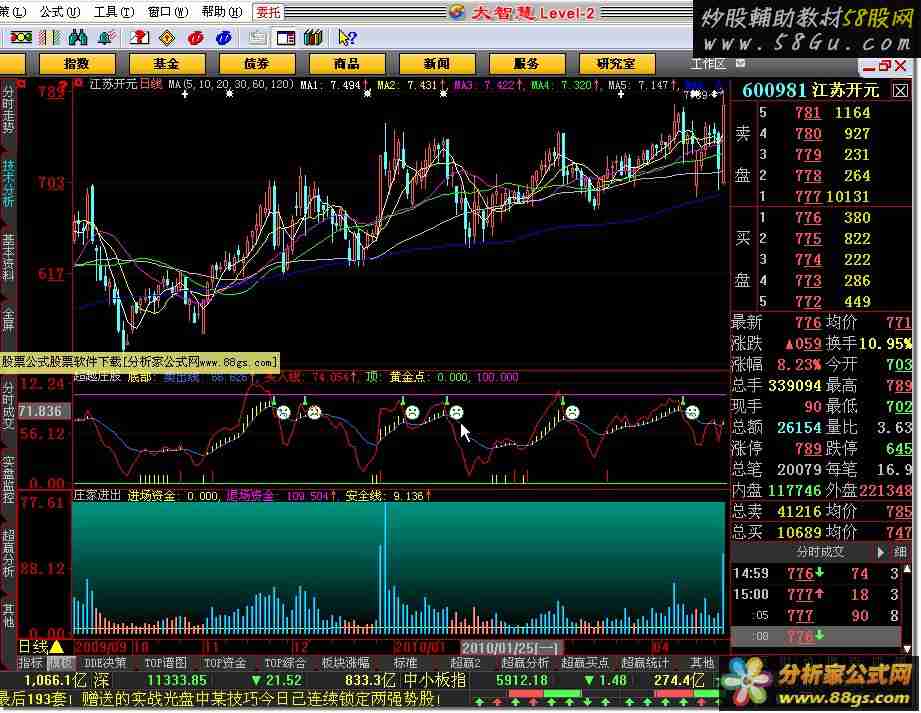Click the yellow diamond road-sign icon
Viewport: 921px width, 713px height.
[x=167, y=38]
